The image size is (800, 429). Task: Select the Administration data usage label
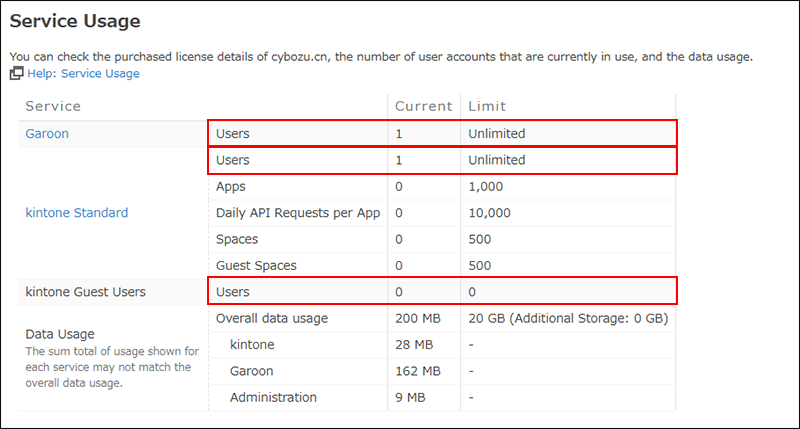(x=273, y=397)
